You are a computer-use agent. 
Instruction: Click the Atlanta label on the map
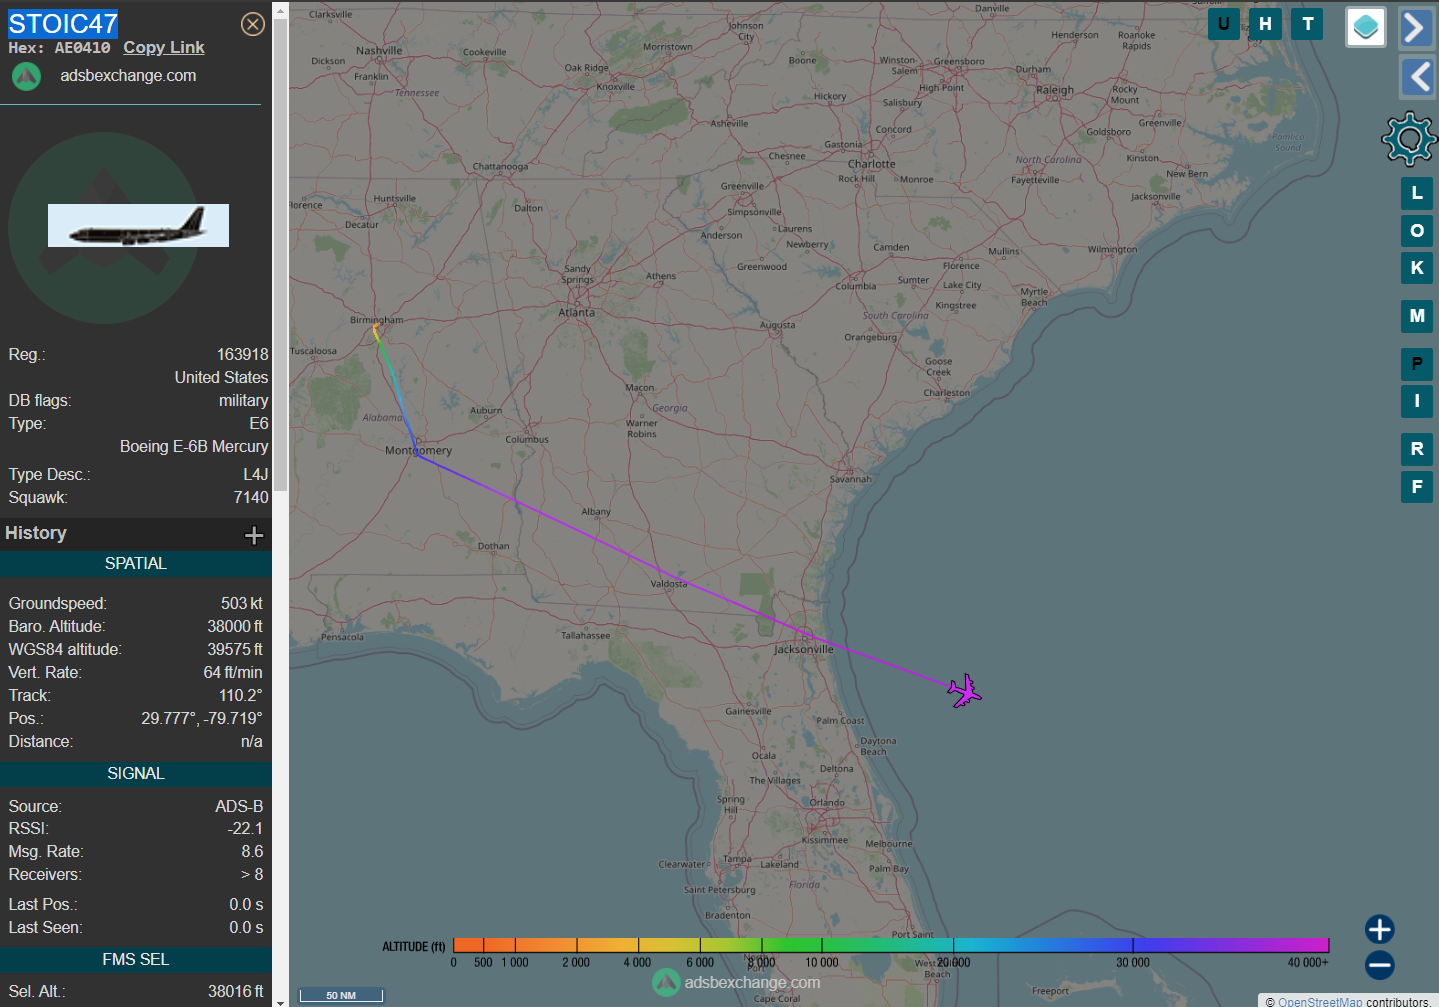pyautogui.click(x=577, y=313)
